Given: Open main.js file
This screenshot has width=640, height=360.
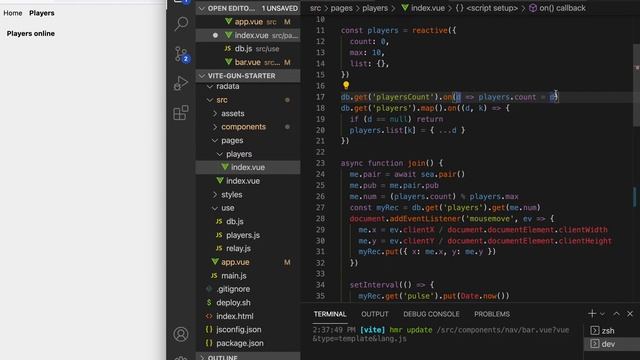Looking at the screenshot, I should coord(248,276).
